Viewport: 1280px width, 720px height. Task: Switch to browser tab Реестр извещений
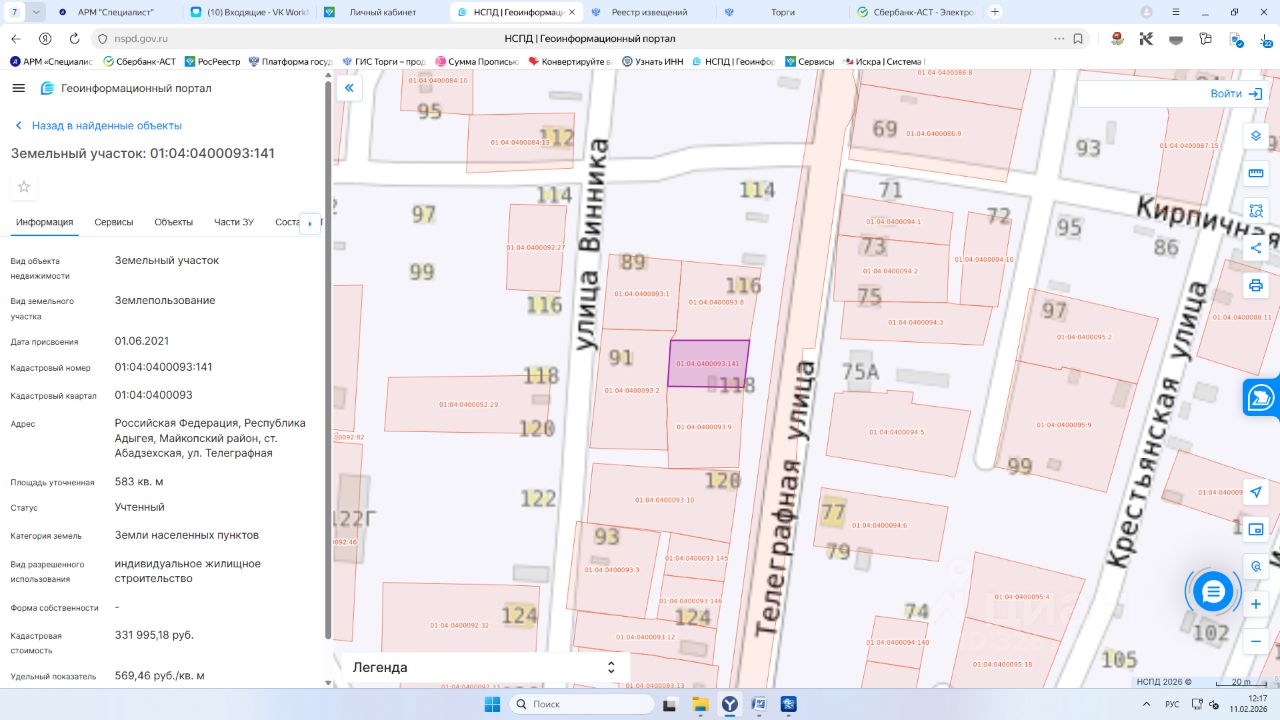coord(649,12)
